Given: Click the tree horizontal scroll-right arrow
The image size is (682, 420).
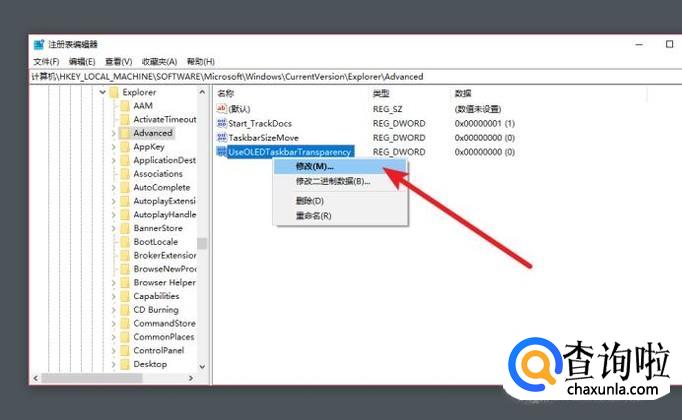Looking at the screenshot, I should coord(191,378).
